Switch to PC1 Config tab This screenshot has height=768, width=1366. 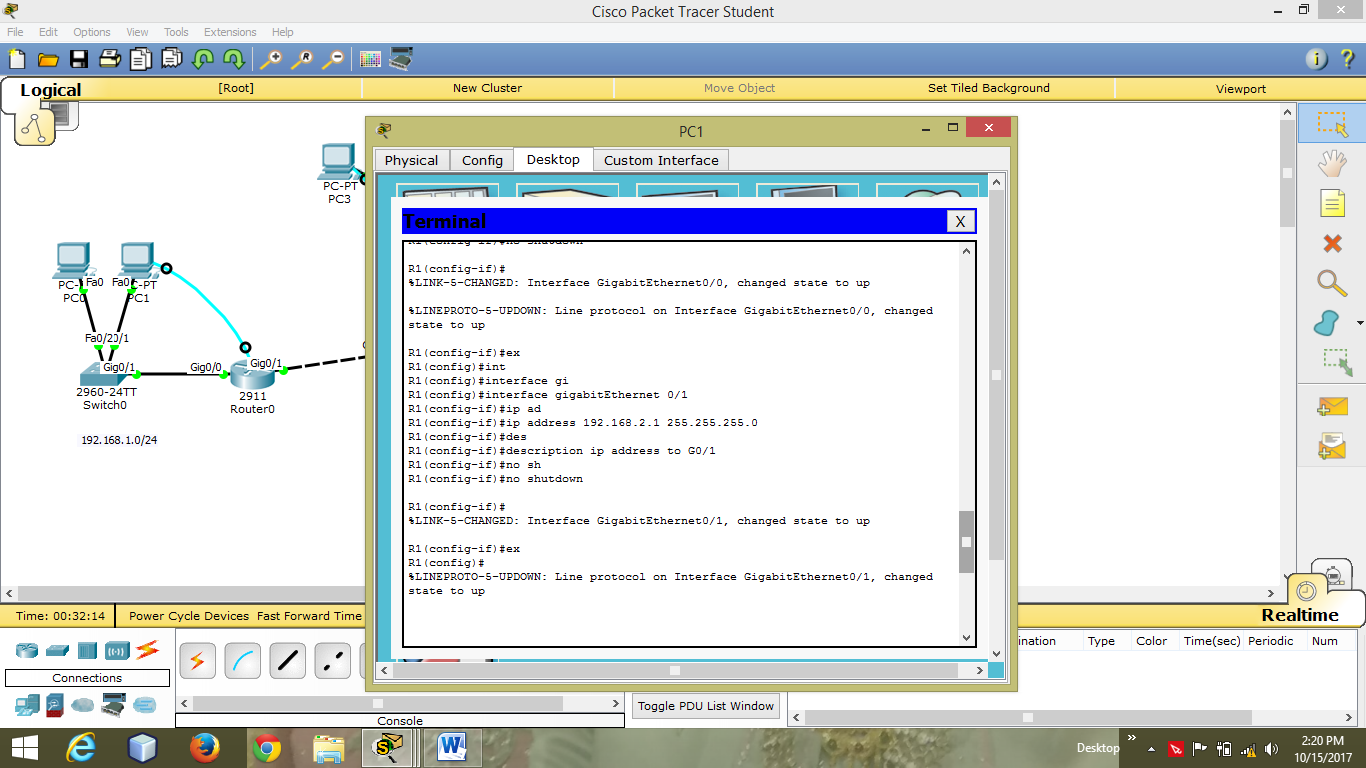[482, 160]
